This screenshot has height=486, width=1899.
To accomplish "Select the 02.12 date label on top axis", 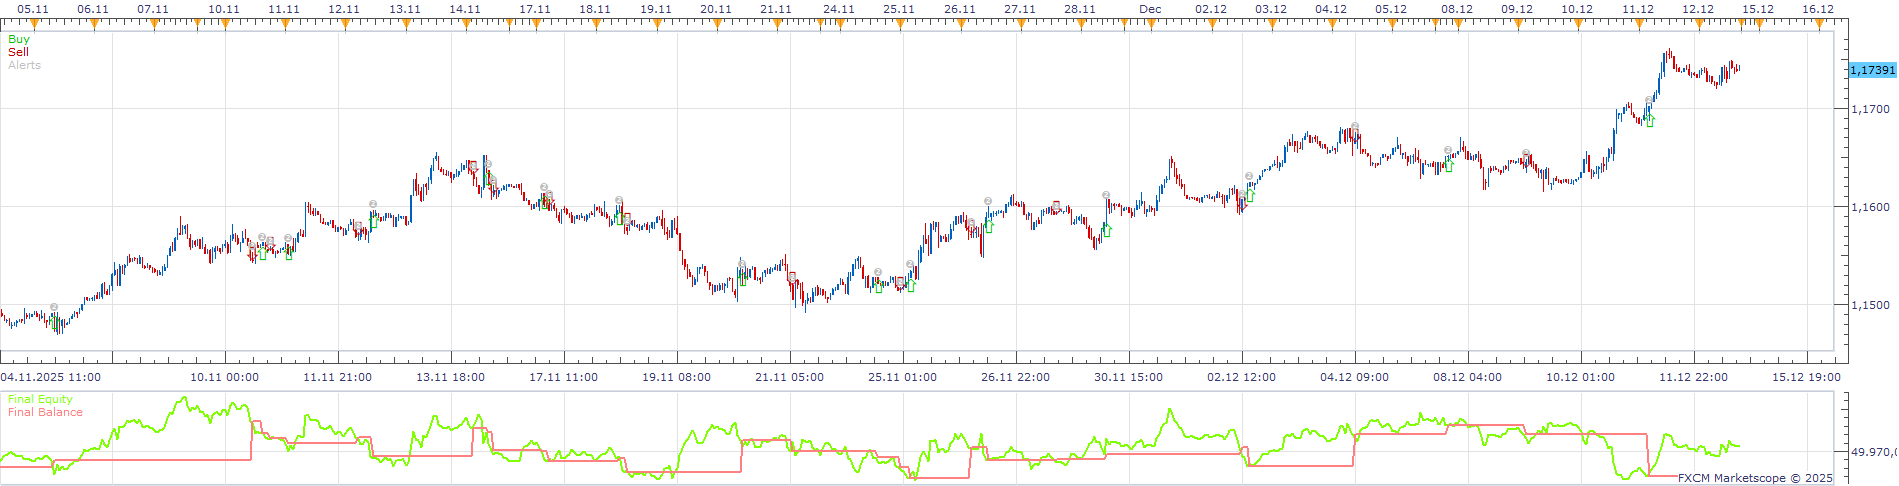I will pyautogui.click(x=1211, y=9).
